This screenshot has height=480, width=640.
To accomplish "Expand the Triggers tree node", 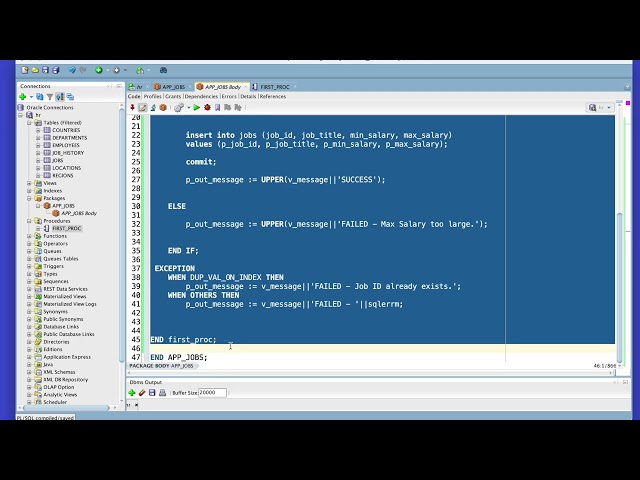I will (x=30, y=266).
